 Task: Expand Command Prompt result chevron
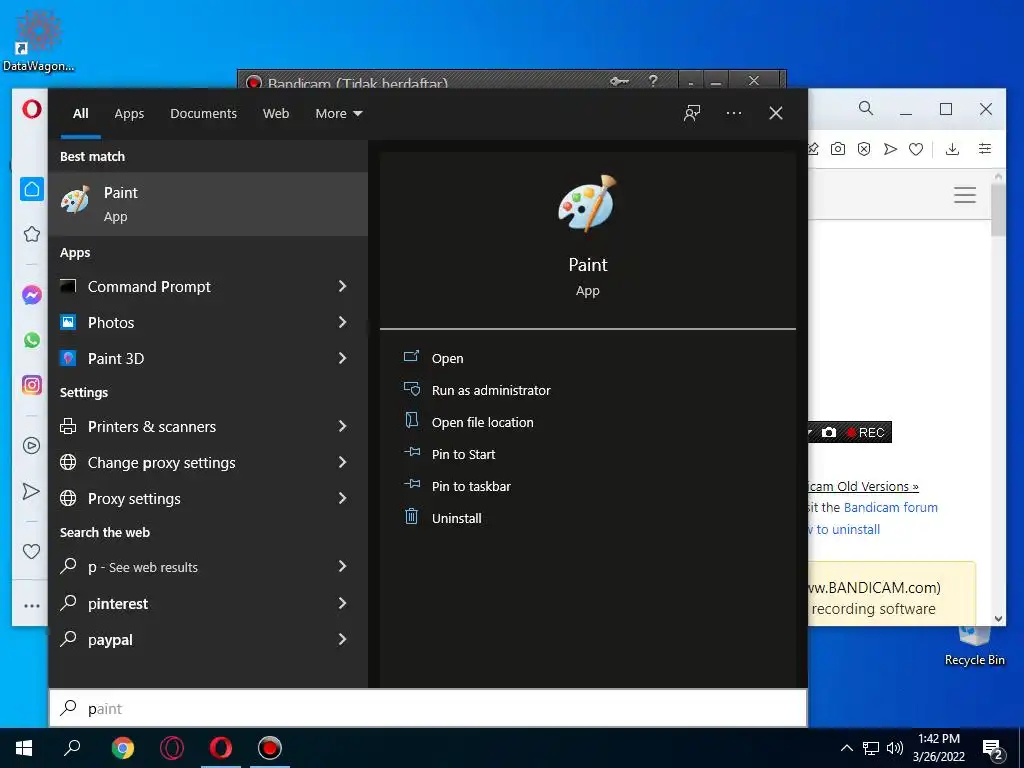click(x=342, y=286)
